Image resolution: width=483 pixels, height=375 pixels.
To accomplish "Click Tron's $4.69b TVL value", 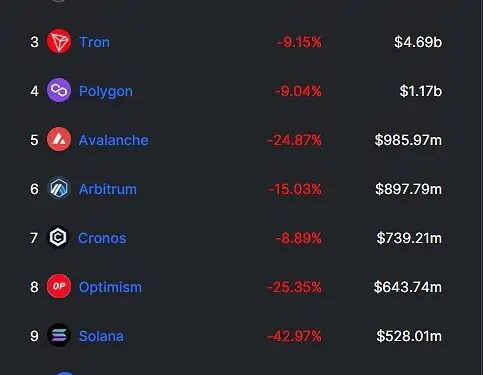I will point(418,42).
